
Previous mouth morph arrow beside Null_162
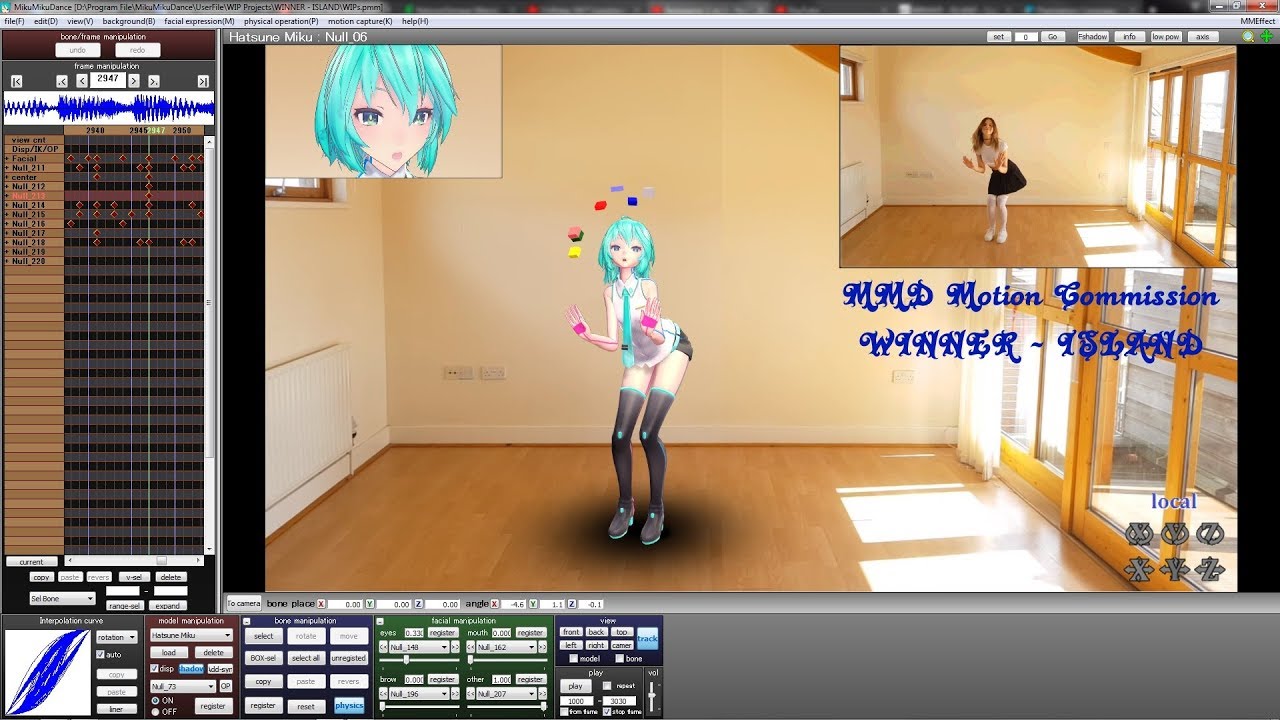(471, 647)
